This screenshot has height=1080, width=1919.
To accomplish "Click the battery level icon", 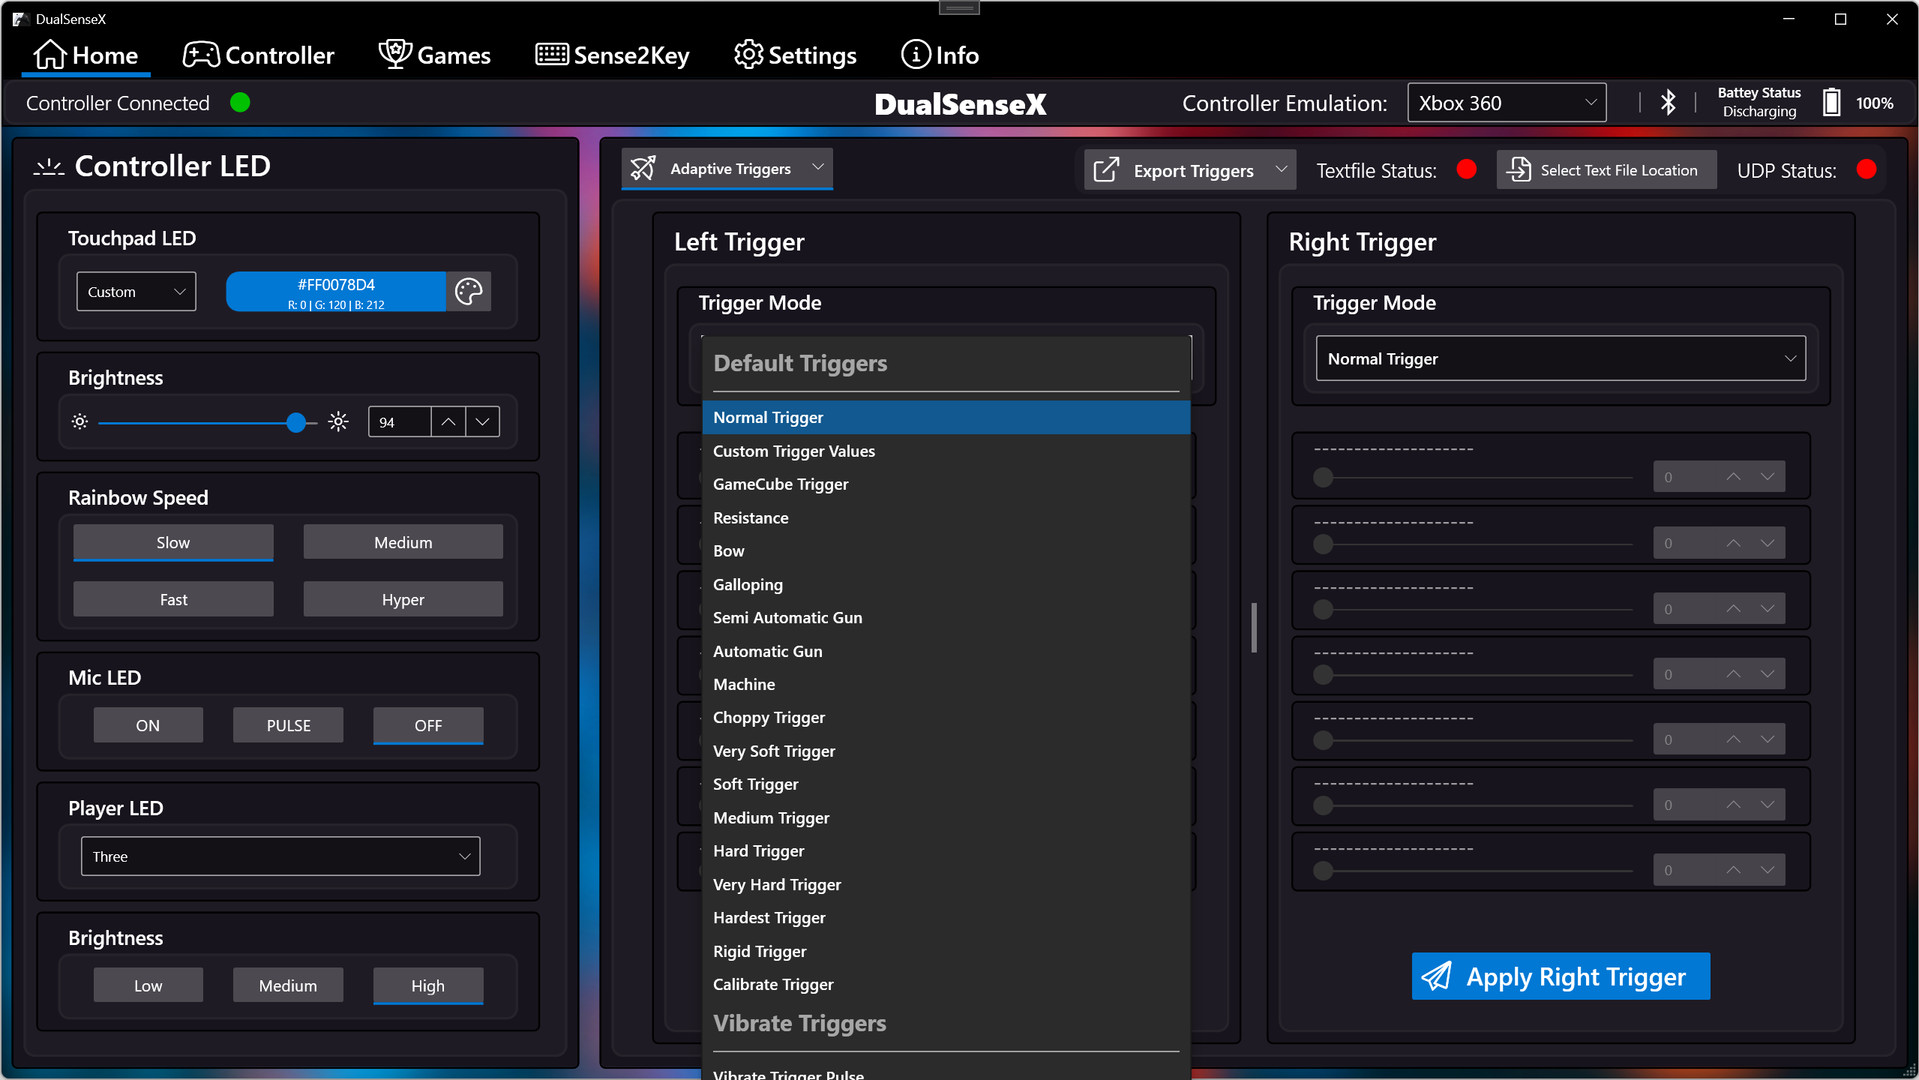I will tap(1831, 103).
